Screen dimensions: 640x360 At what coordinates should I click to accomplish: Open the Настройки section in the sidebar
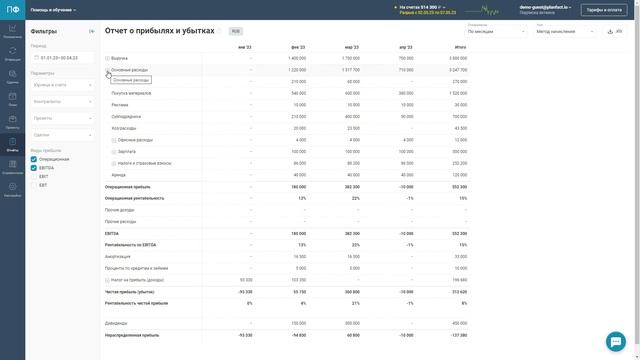click(x=13, y=190)
